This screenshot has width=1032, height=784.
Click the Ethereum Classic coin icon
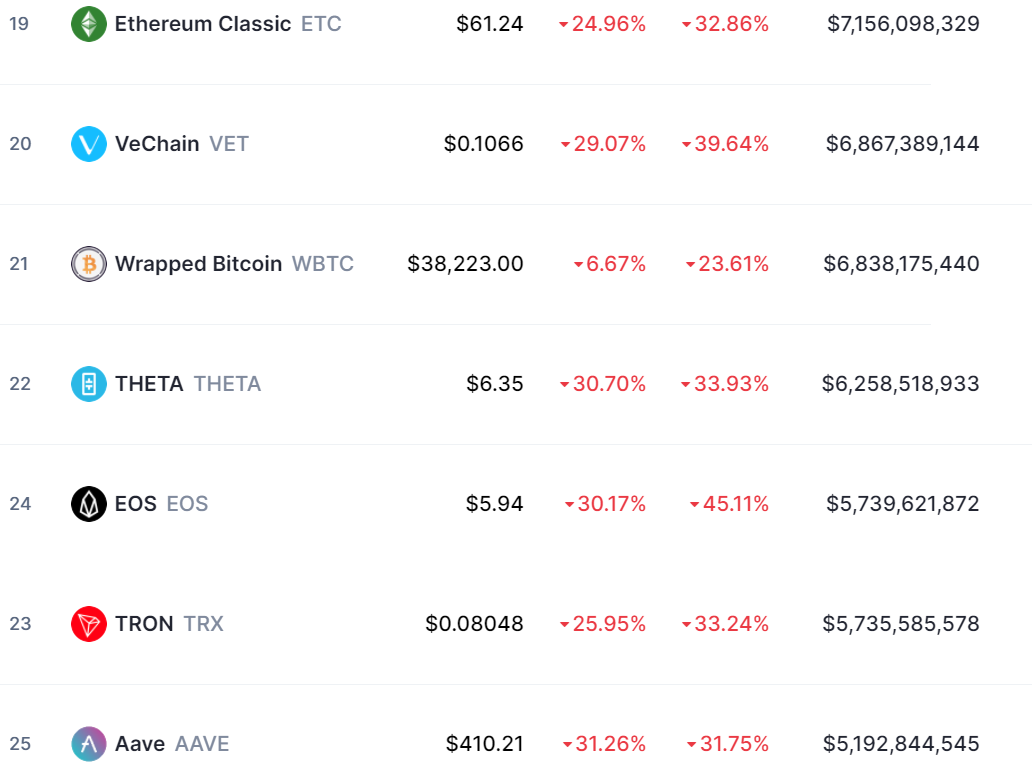[x=89, y=24]
